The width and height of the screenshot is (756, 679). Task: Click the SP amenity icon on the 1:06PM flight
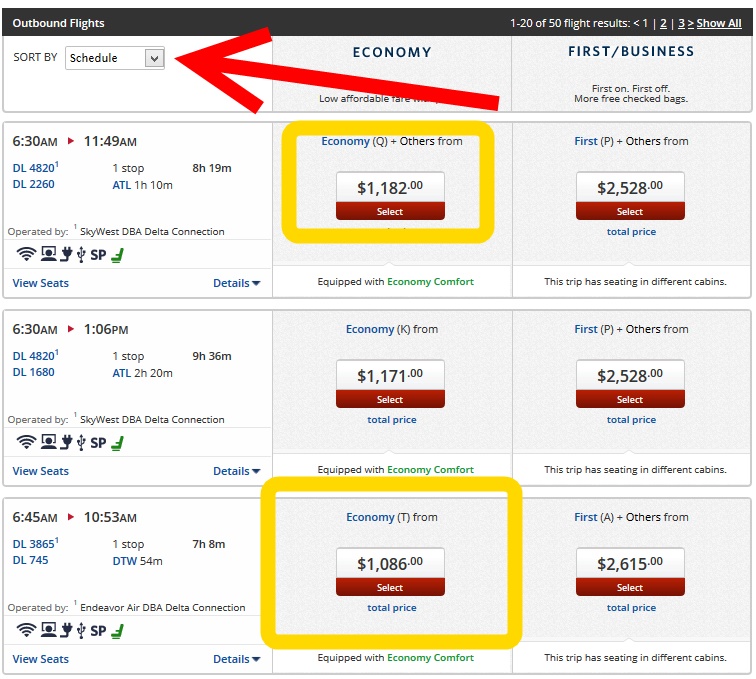tap(98, 443)
